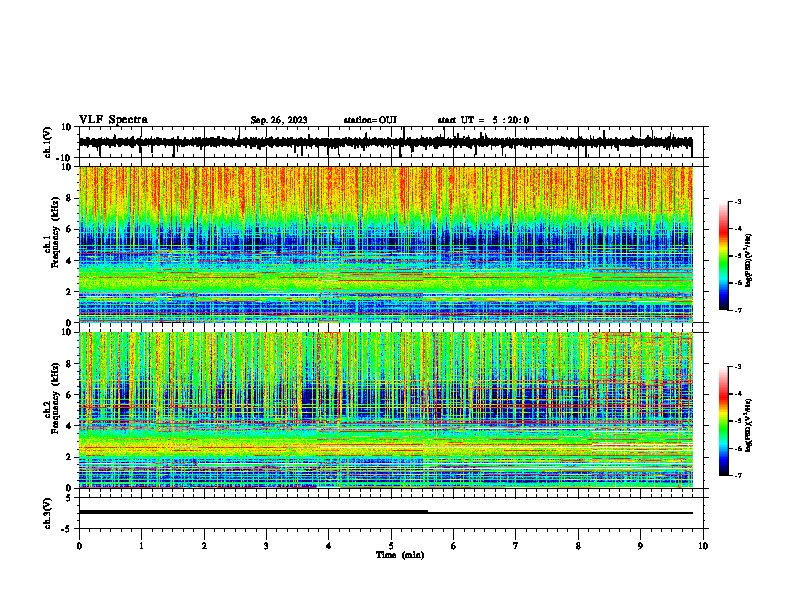Click the "-3" tick on lower color bar
Image resolution: width=792 pixels, height=612 pixels.
[x=737, y=367]
